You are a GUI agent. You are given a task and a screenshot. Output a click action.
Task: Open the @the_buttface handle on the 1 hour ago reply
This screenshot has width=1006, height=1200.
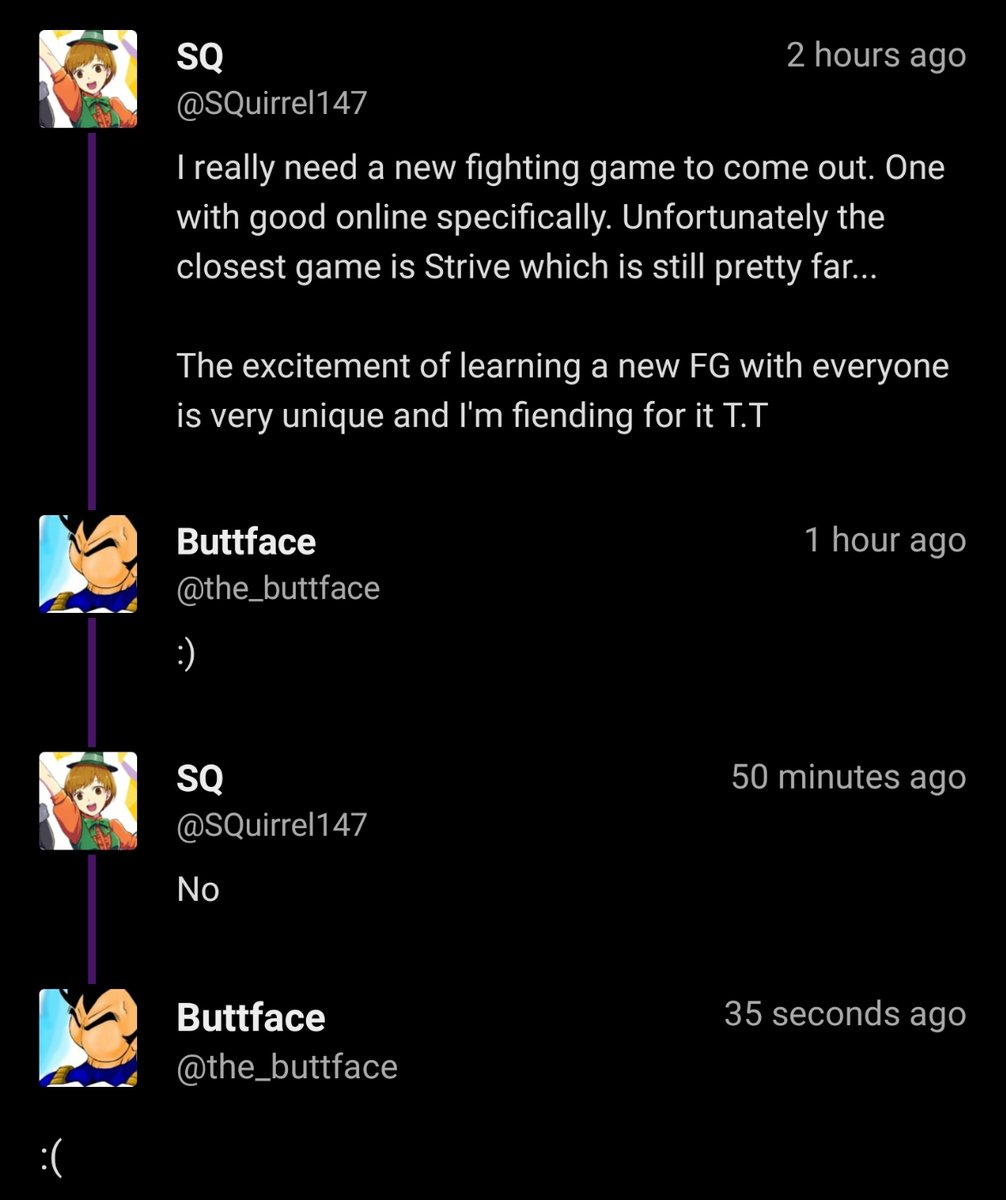[x=278, y=588]
